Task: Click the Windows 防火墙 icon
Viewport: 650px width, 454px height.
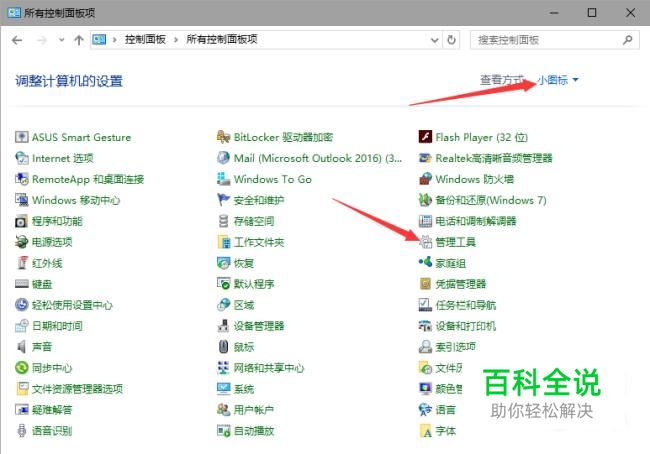Action: 425,179
